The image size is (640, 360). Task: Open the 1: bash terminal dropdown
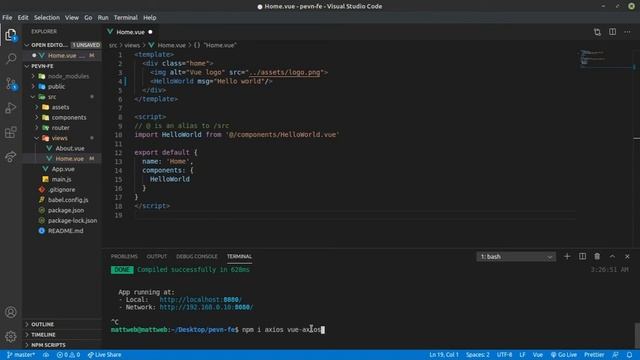[516, 257]
